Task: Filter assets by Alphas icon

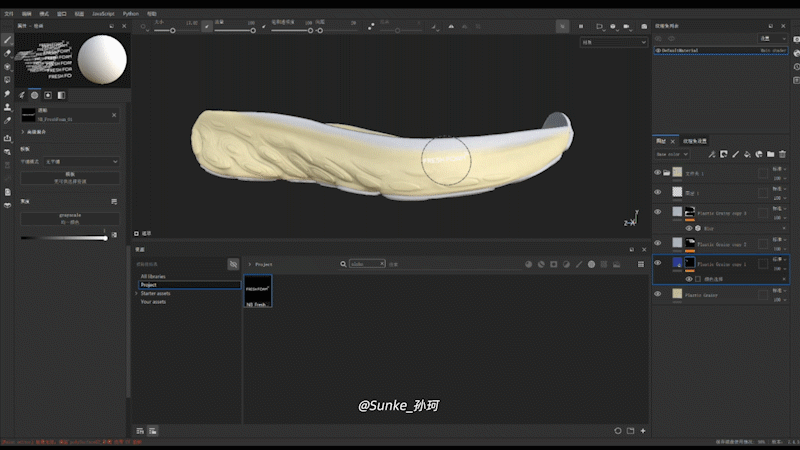Action: click(x=591, y=264)
